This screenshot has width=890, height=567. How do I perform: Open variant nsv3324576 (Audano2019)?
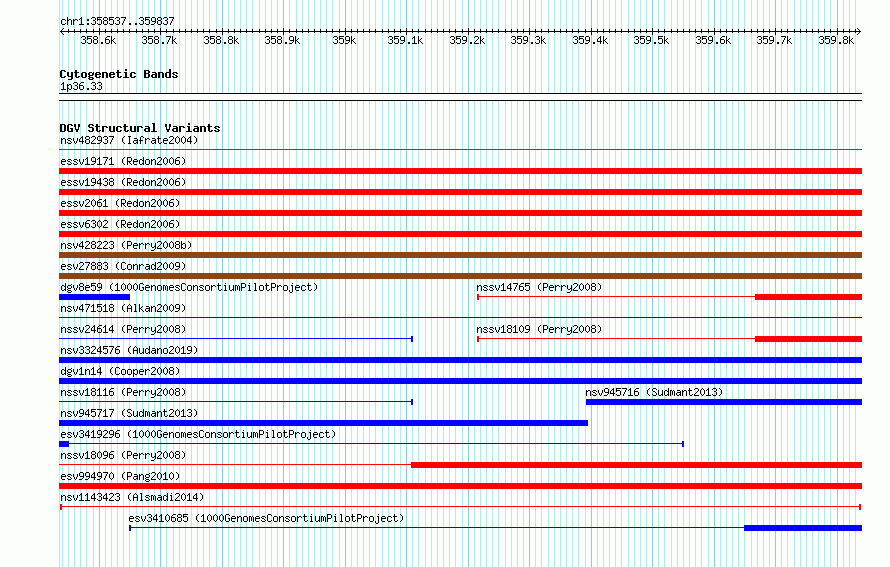[129, 350]
